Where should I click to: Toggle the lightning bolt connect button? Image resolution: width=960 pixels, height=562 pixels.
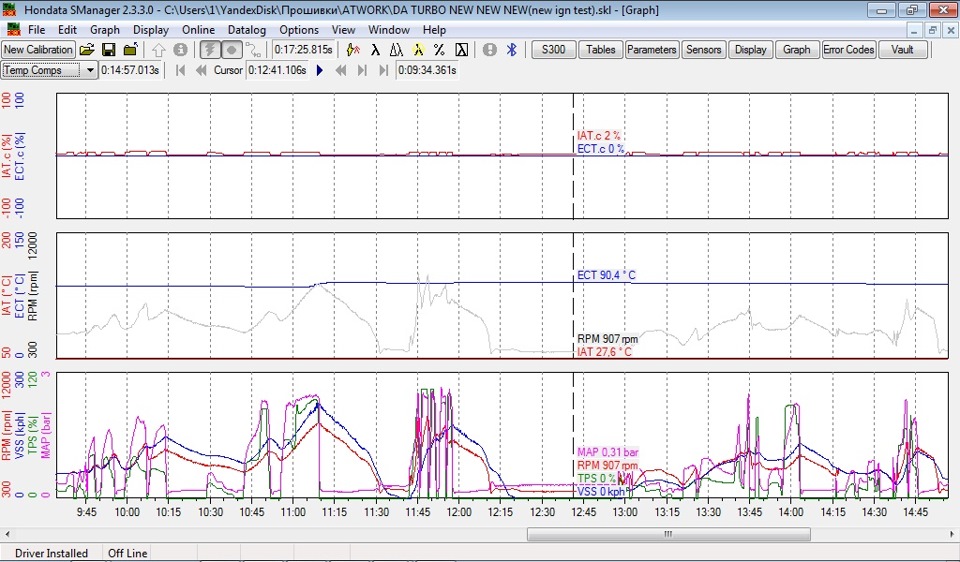pyautogui.click(x=210, y=50)
